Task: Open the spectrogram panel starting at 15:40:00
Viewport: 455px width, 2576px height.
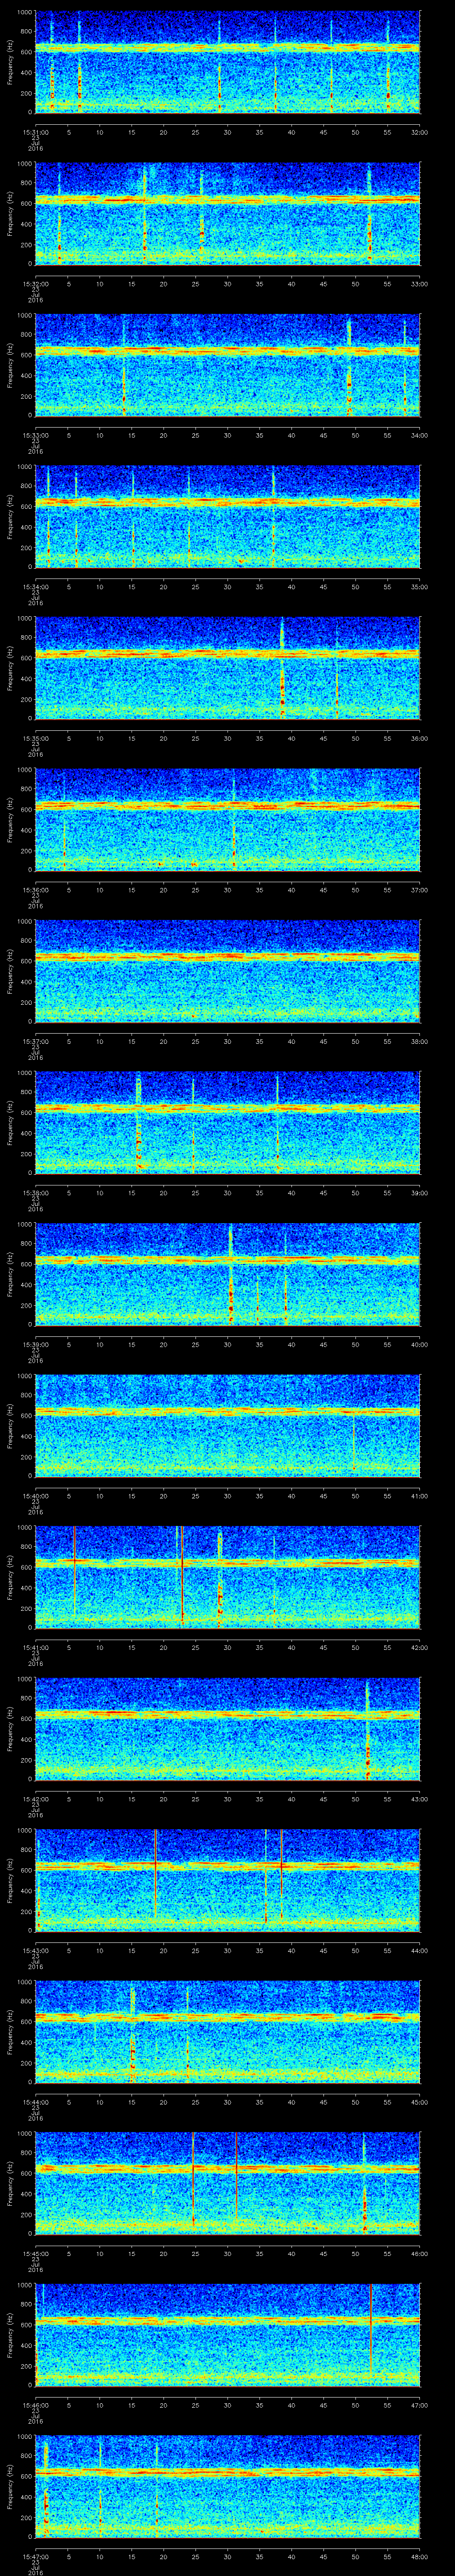Action: [x=227, y=1425]
